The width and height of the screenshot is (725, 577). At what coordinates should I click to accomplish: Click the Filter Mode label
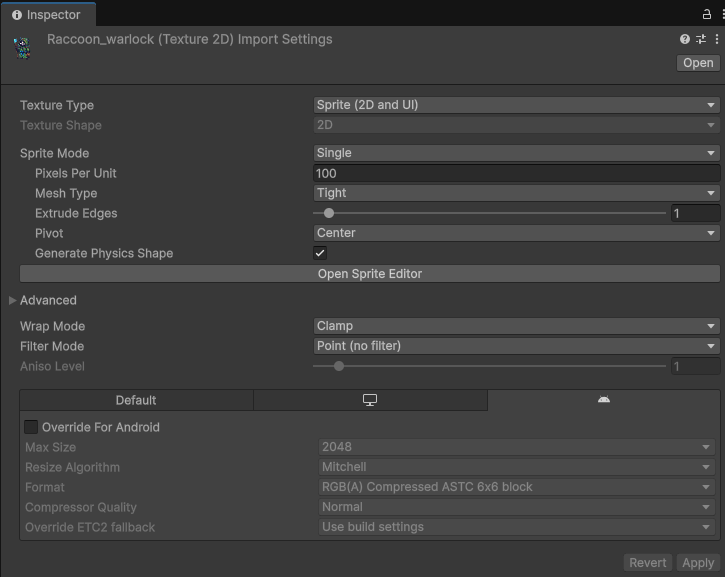pyautogui.click(x=52, y=346)
